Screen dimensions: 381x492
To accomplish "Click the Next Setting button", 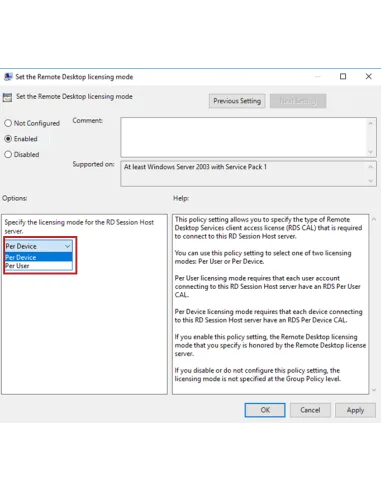I will pyautogui.click(x=298, y=101).
